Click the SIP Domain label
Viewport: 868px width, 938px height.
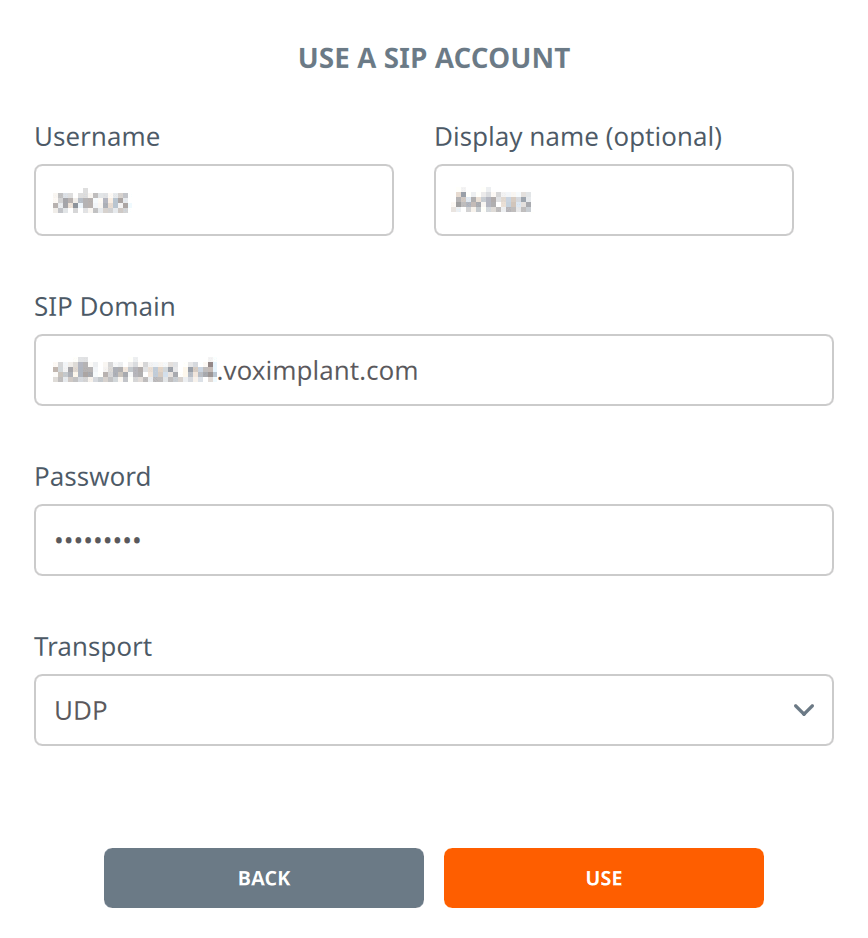pos(105,307)
